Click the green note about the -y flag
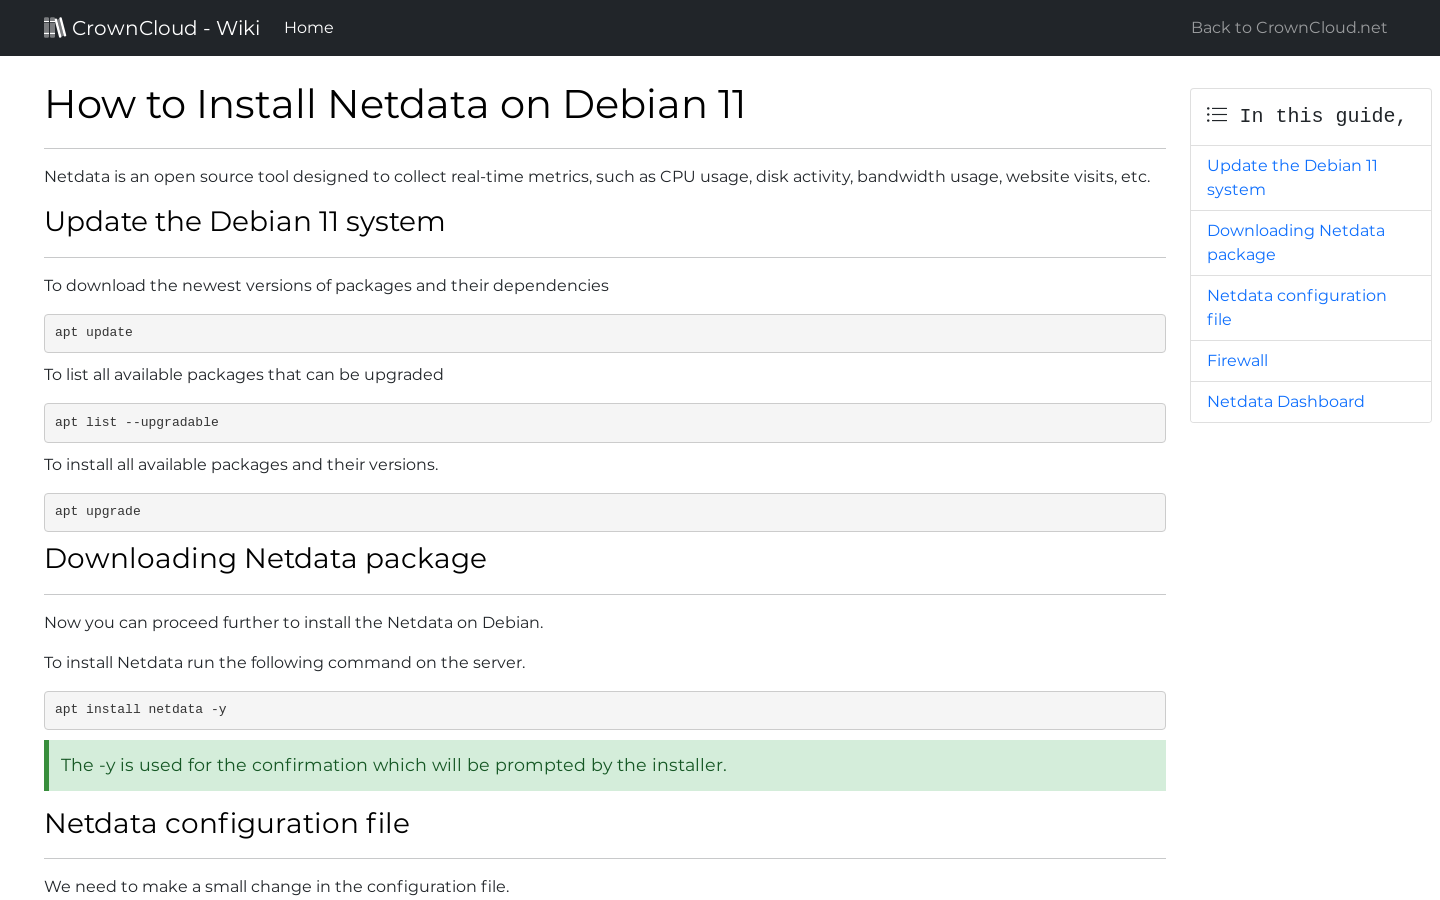Screen dimensions: 1440x900 [x=605, y=766]
